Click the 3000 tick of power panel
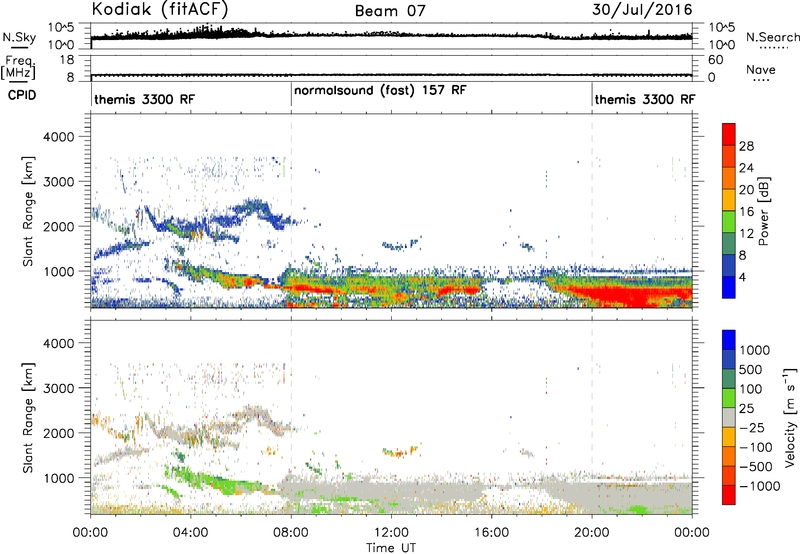Screen dimensions: 800x554 58,182
